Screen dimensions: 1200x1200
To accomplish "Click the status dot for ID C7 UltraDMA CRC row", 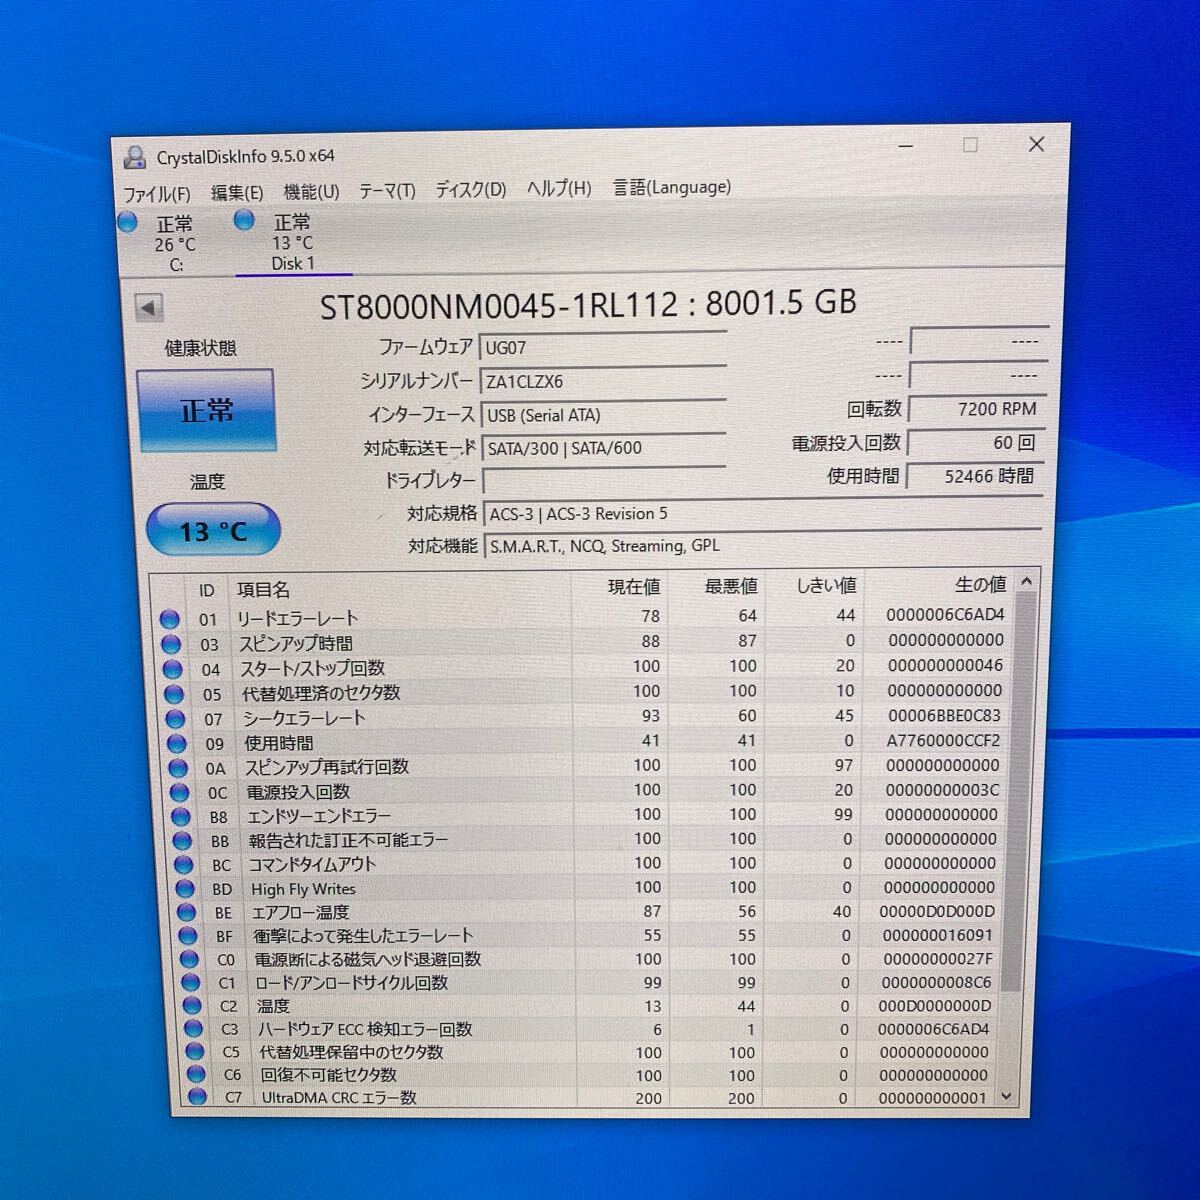I will point(197,1098).
